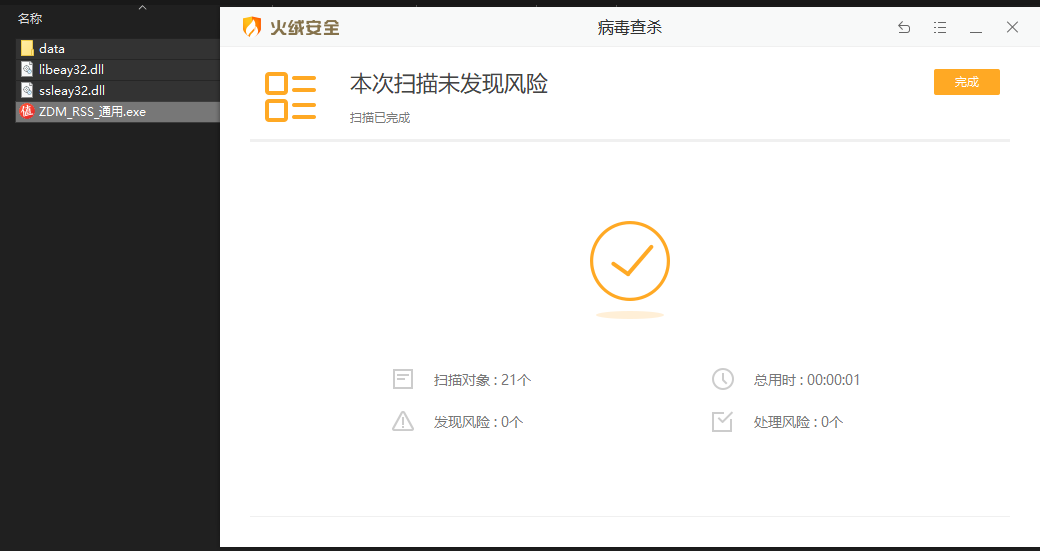Click the Huorong shield logo icon
The width and height of the screenshot is (1040, 551).
point(252,28)
